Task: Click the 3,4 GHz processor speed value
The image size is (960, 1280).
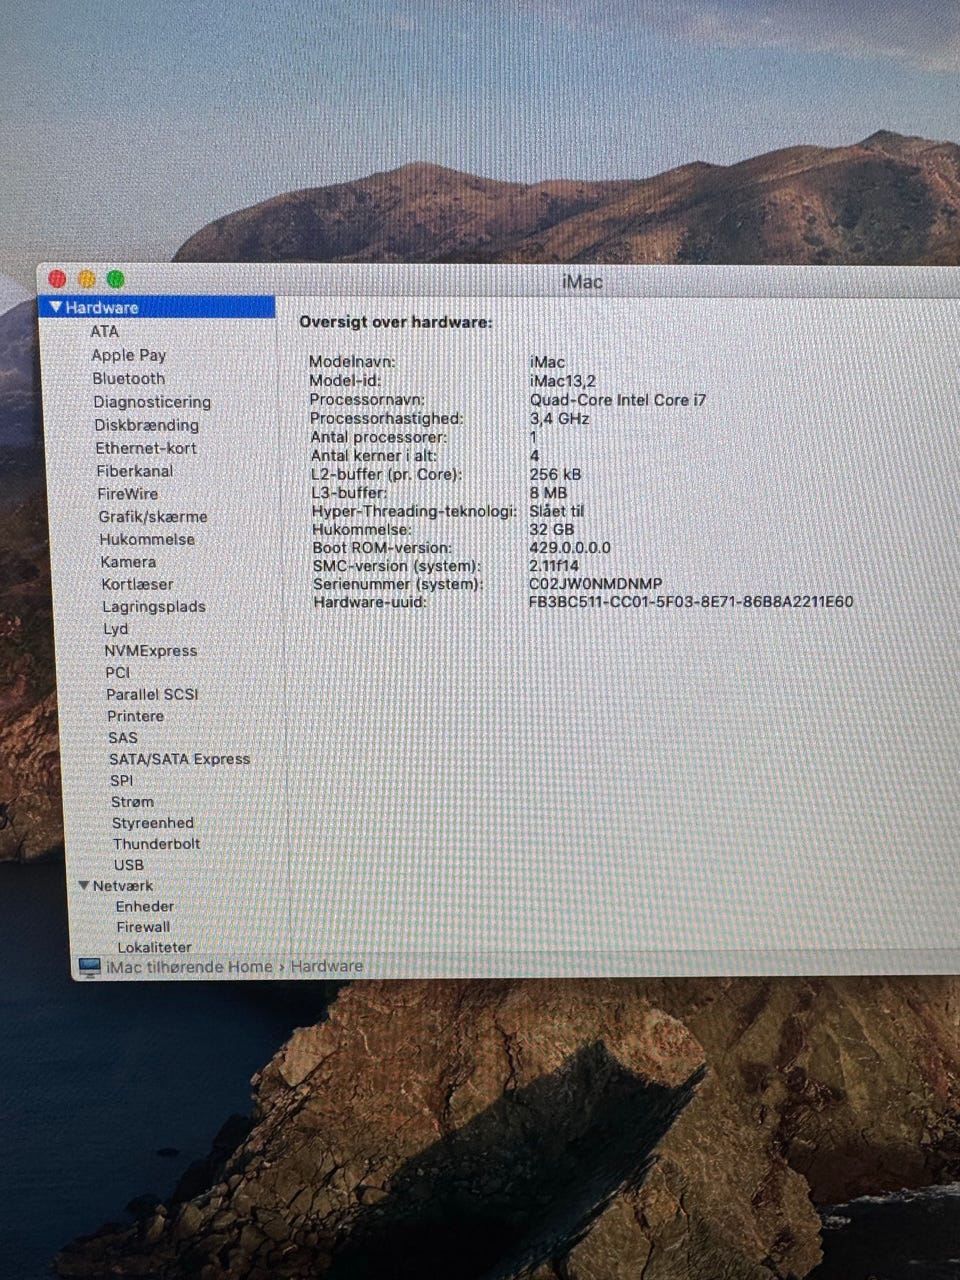Action: pyautogui.click(x=560, y=419)
